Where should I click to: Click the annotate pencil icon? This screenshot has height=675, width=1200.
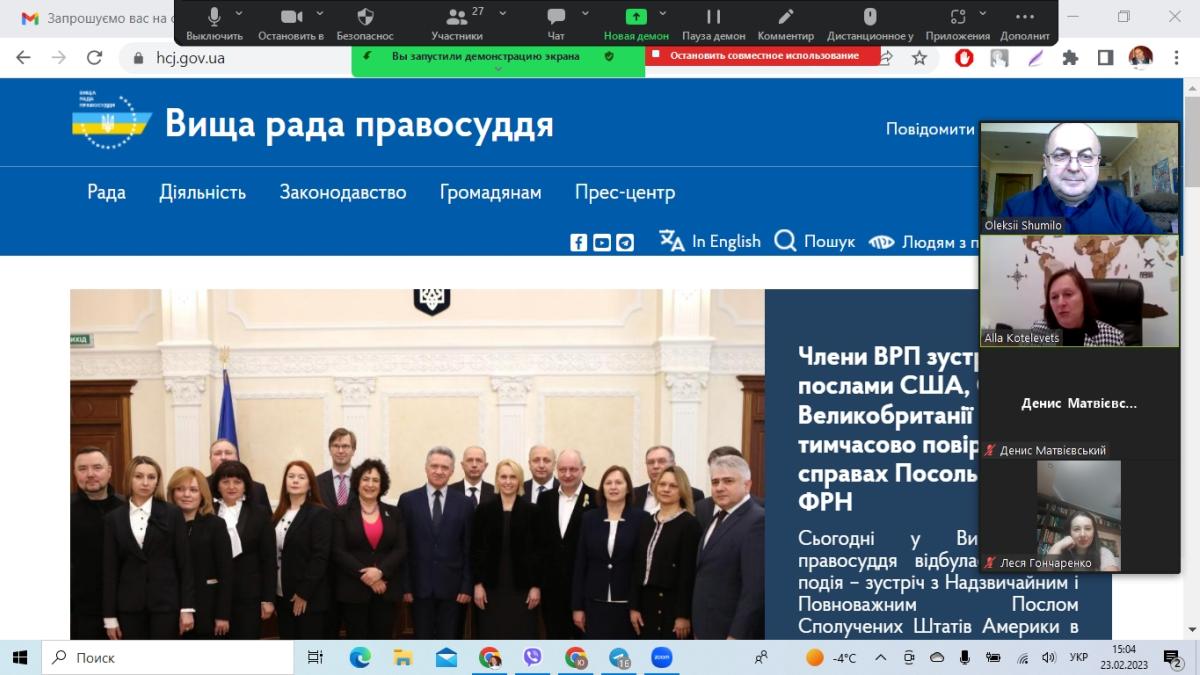pyautogui.click(x=786, y=17)
